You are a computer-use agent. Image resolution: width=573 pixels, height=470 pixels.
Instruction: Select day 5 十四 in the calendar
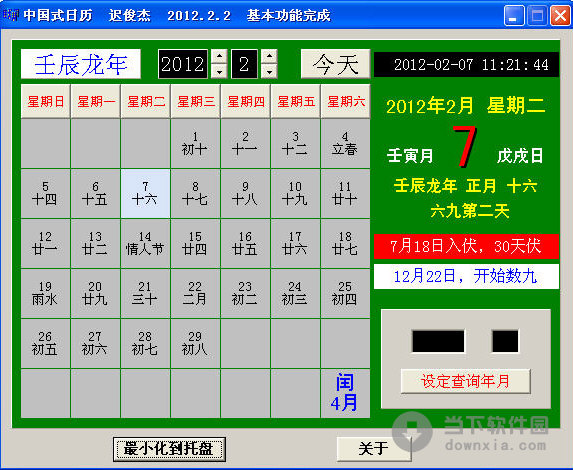pyautogui.click(x=45, y=194)
